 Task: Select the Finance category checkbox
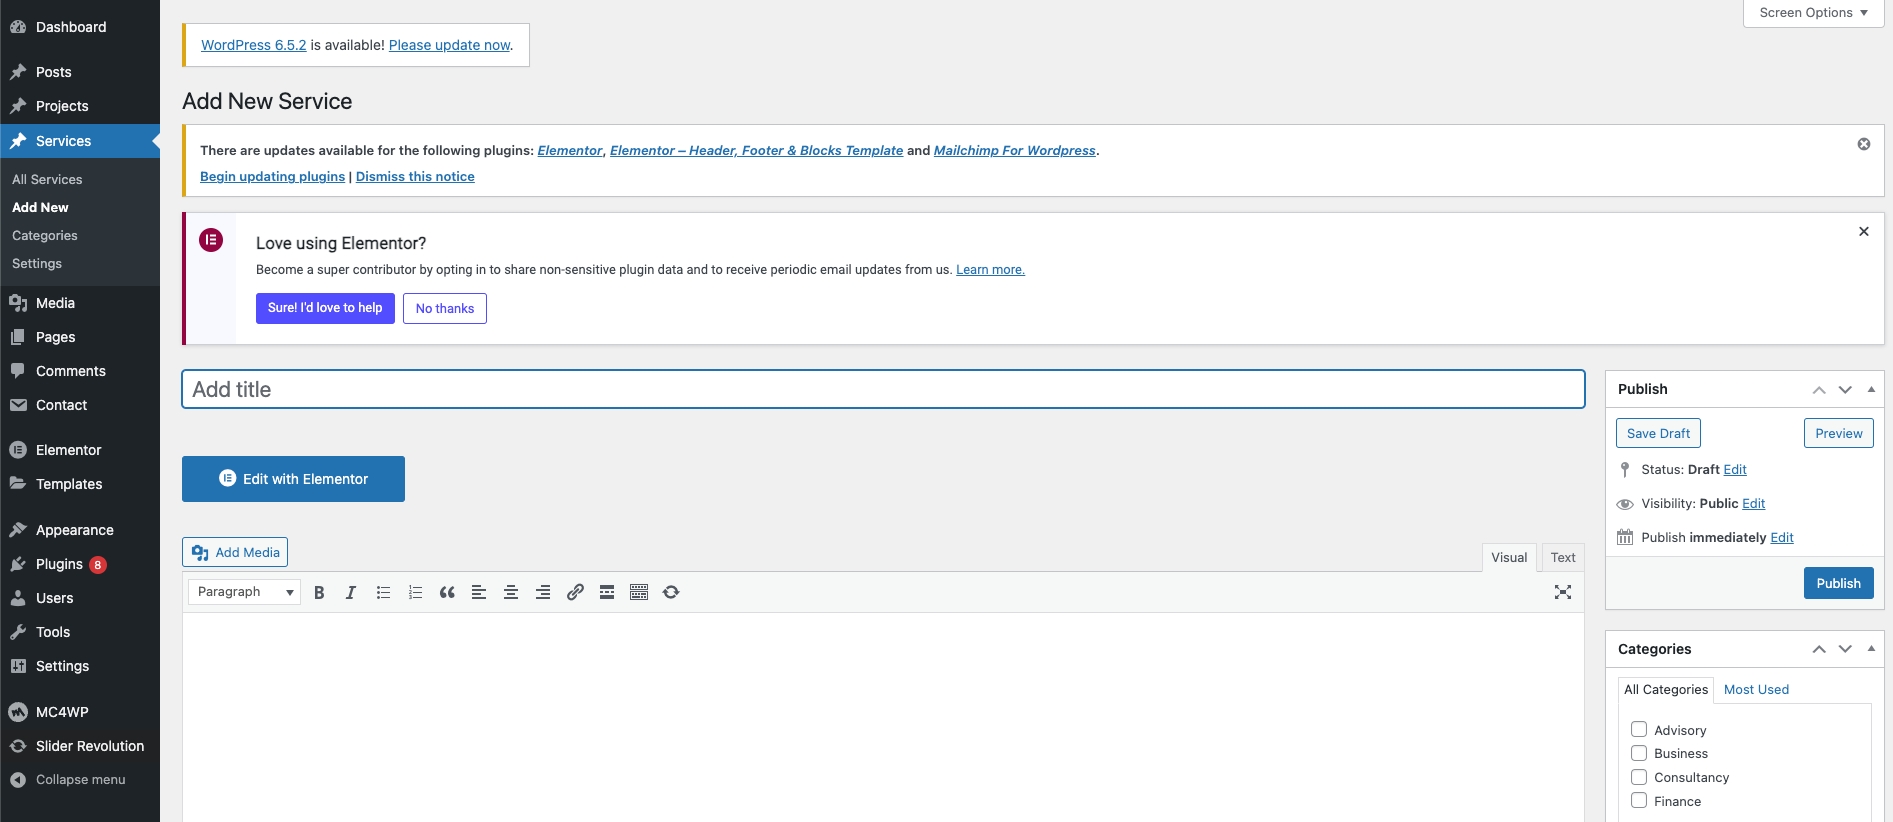1638,800
